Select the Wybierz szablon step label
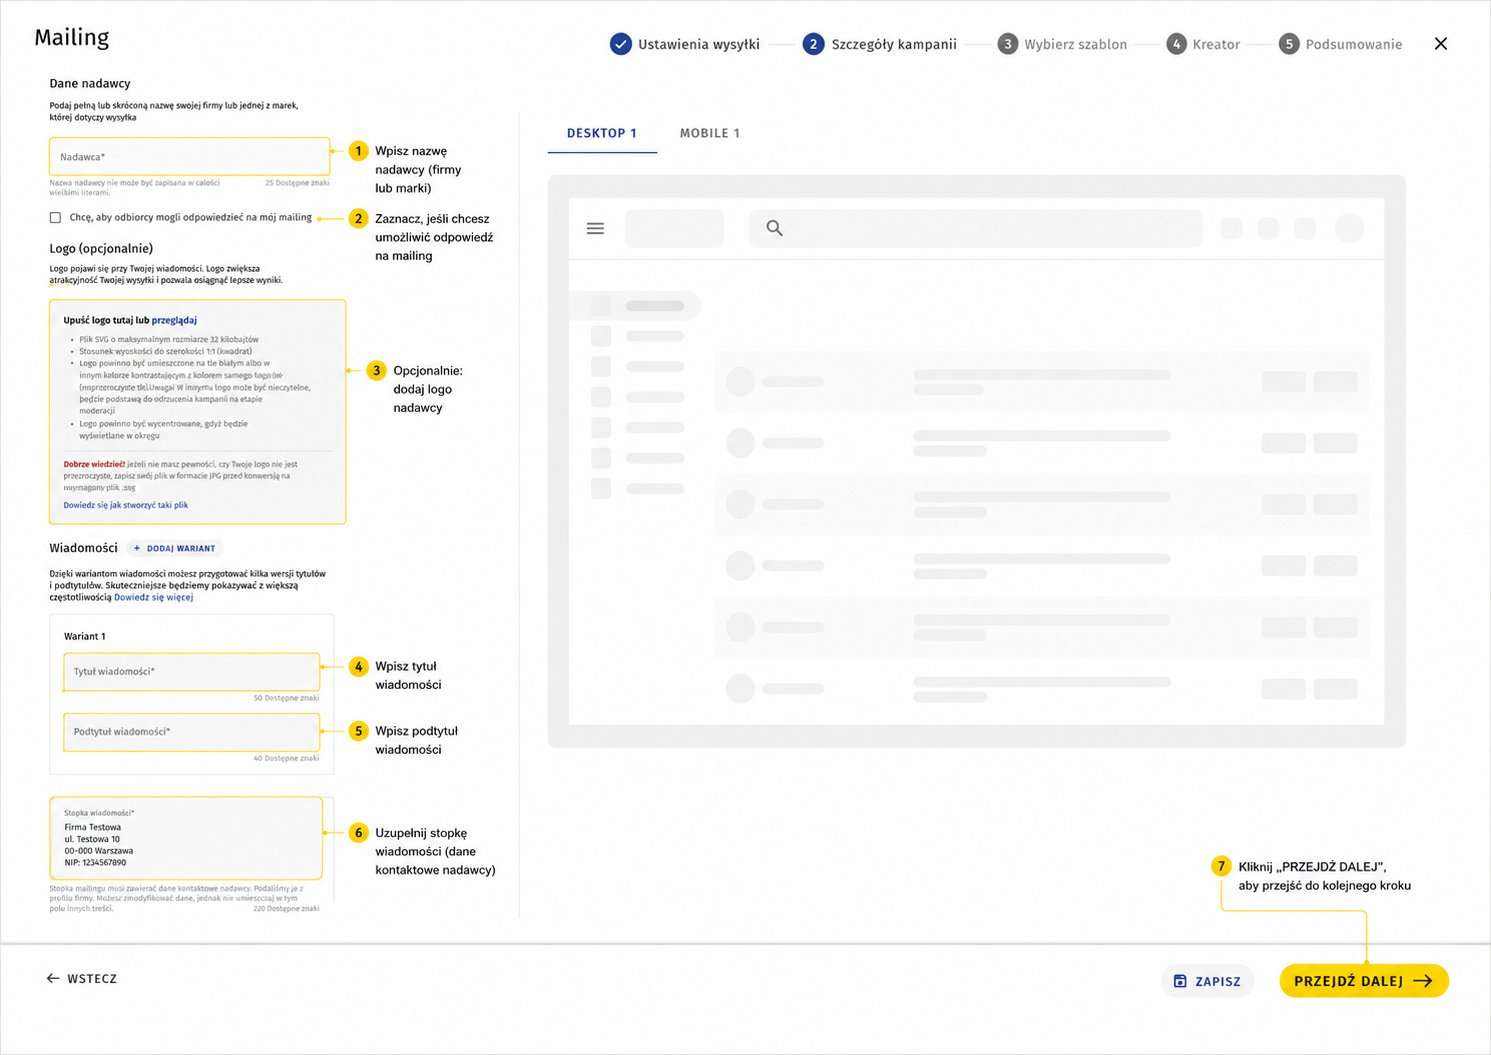The image size is (1491, 1055). (x=1075, y=45)
